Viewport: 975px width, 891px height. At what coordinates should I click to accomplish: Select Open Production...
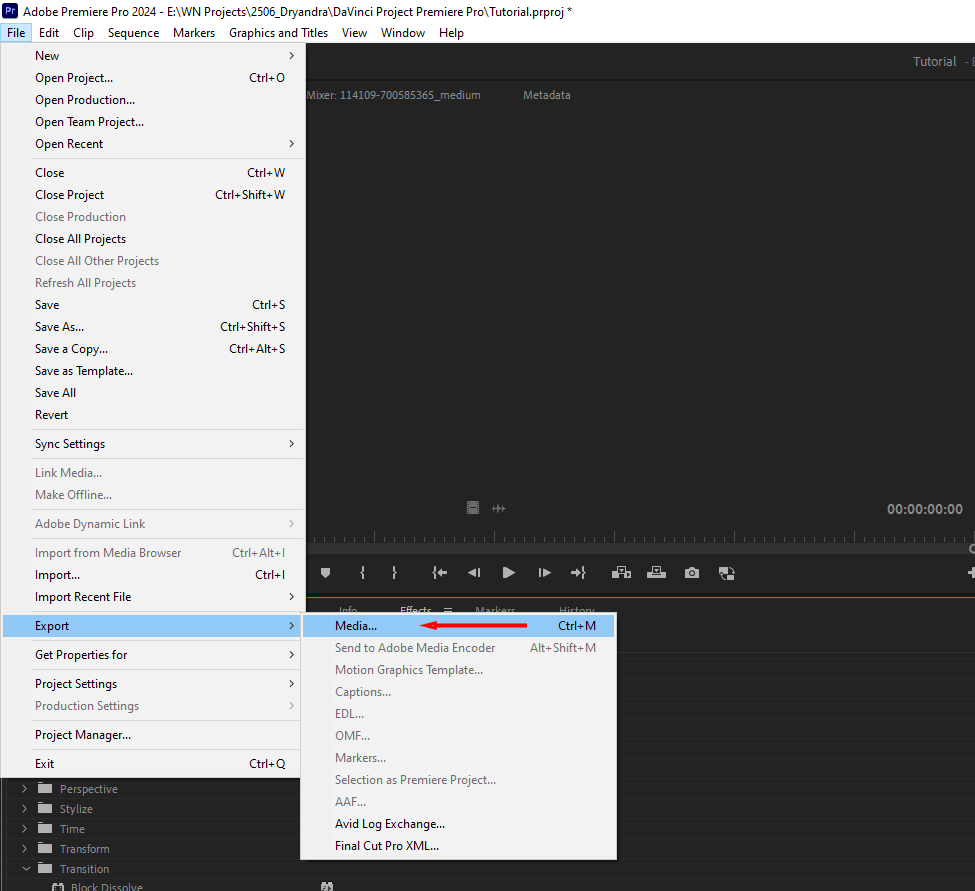(152, 100)
